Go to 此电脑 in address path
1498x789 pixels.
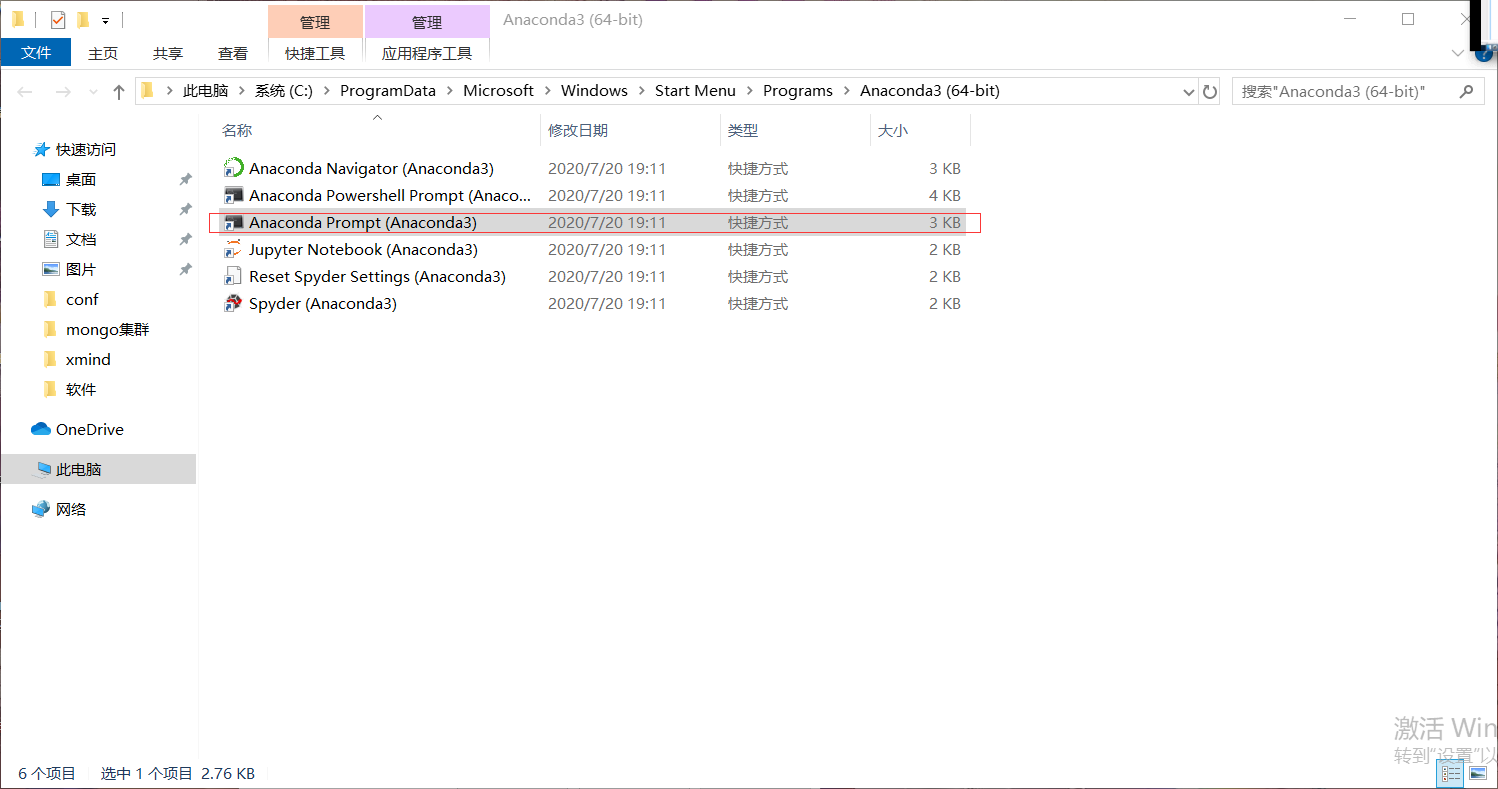205,91
